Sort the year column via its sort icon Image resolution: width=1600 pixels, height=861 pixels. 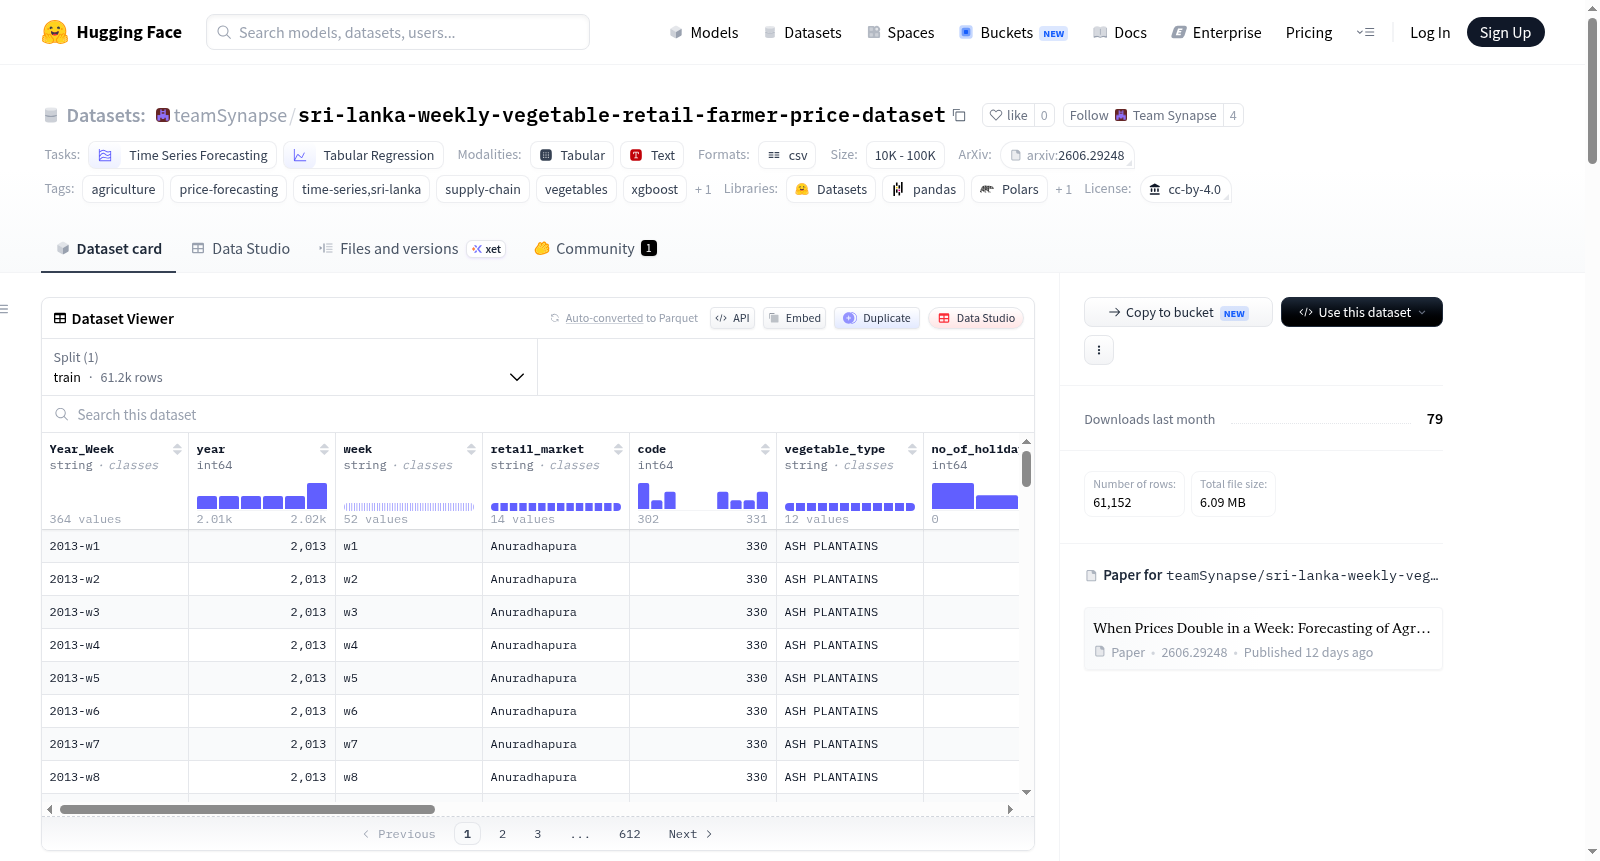click(324, 449)
